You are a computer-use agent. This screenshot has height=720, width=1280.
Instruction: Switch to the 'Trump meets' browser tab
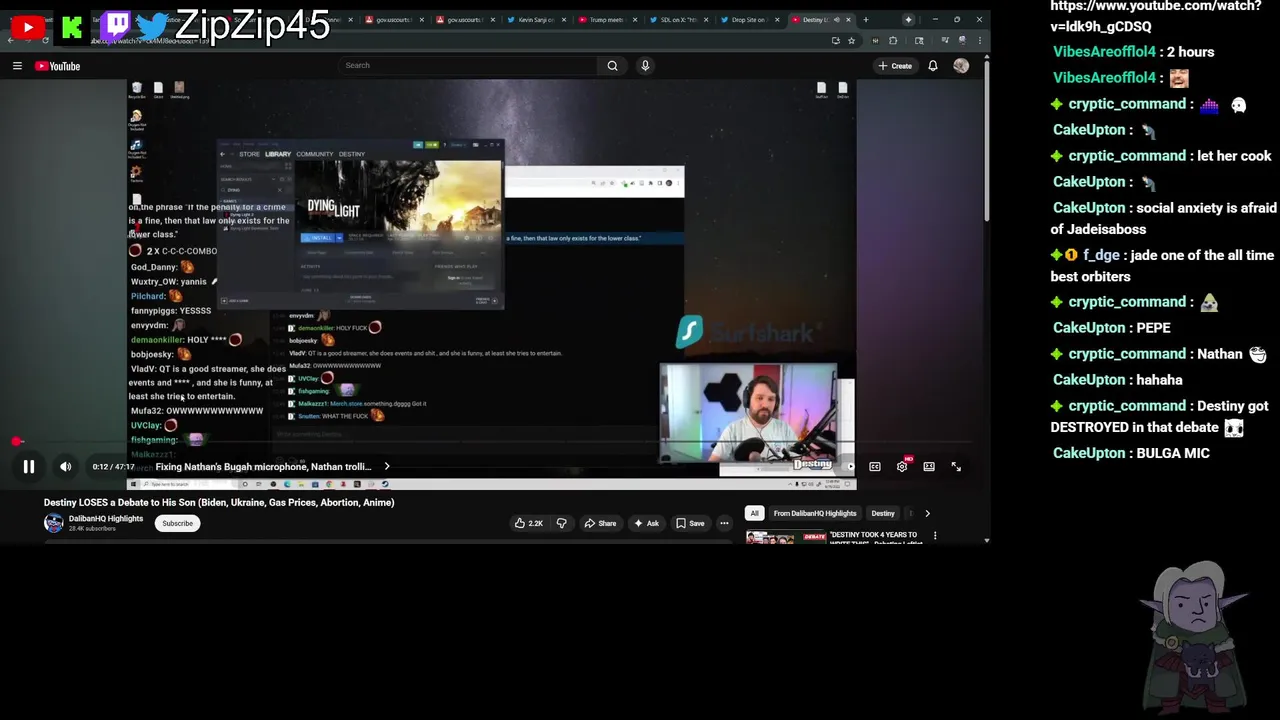click(x=606, y=19)
